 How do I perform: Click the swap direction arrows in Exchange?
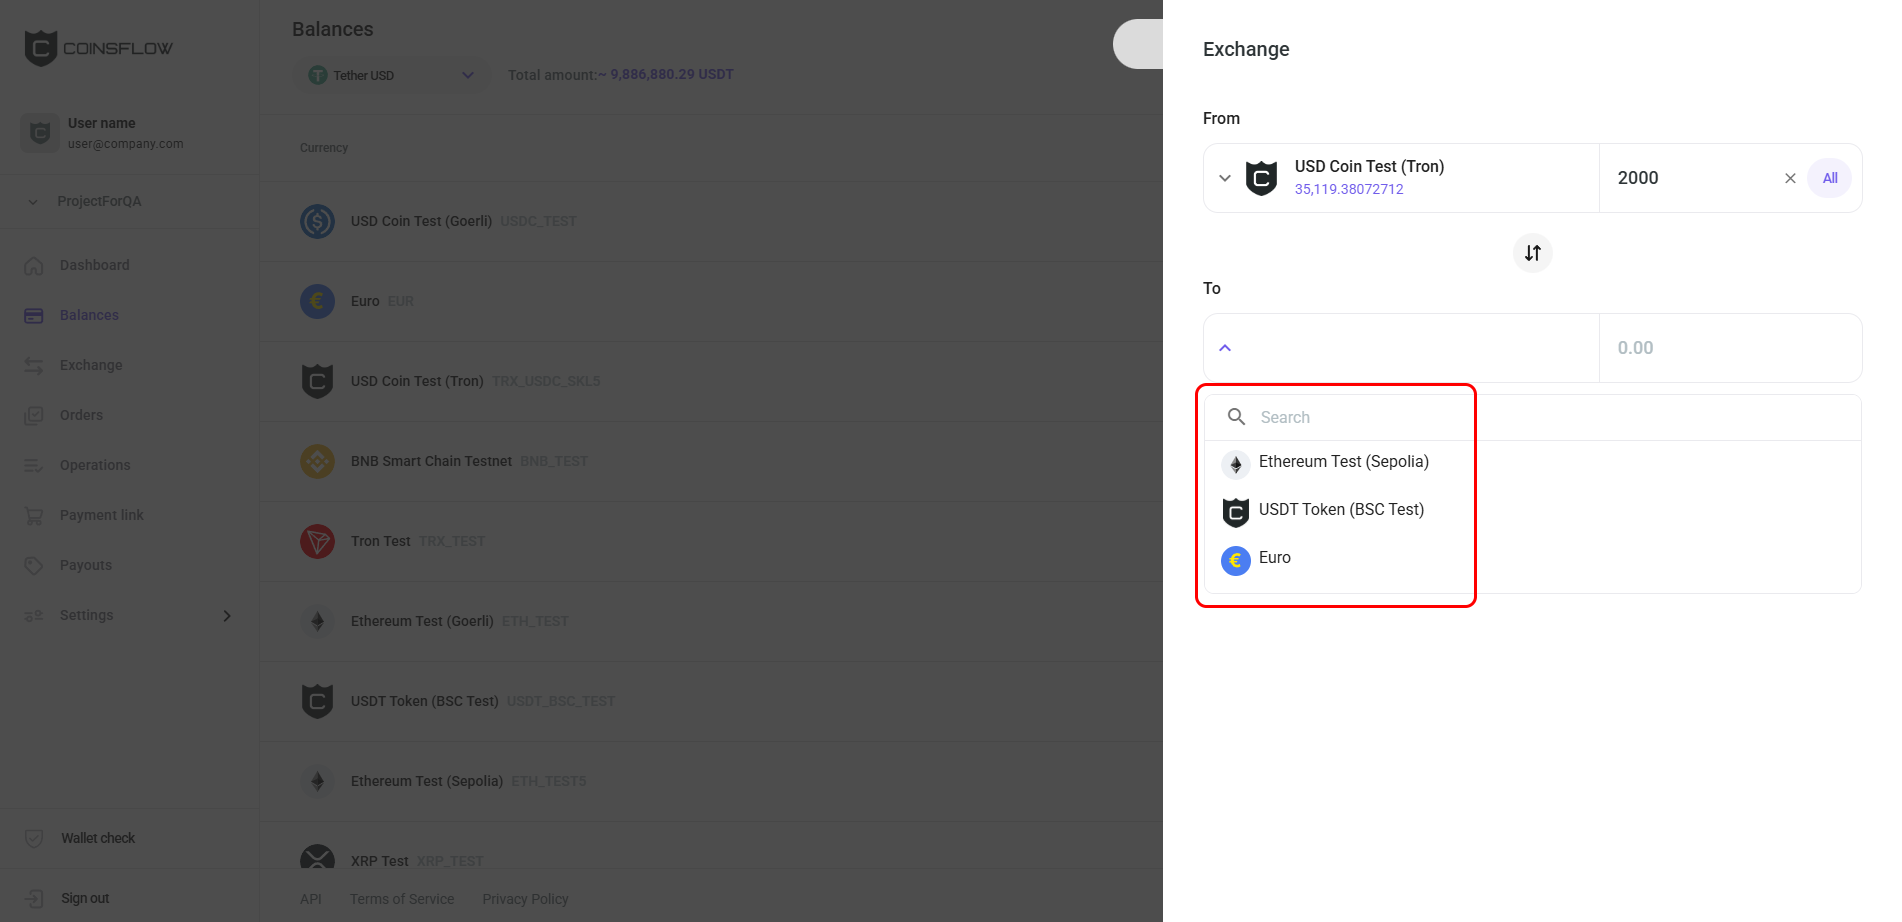pyautogui.click(x=1532, y=253)
